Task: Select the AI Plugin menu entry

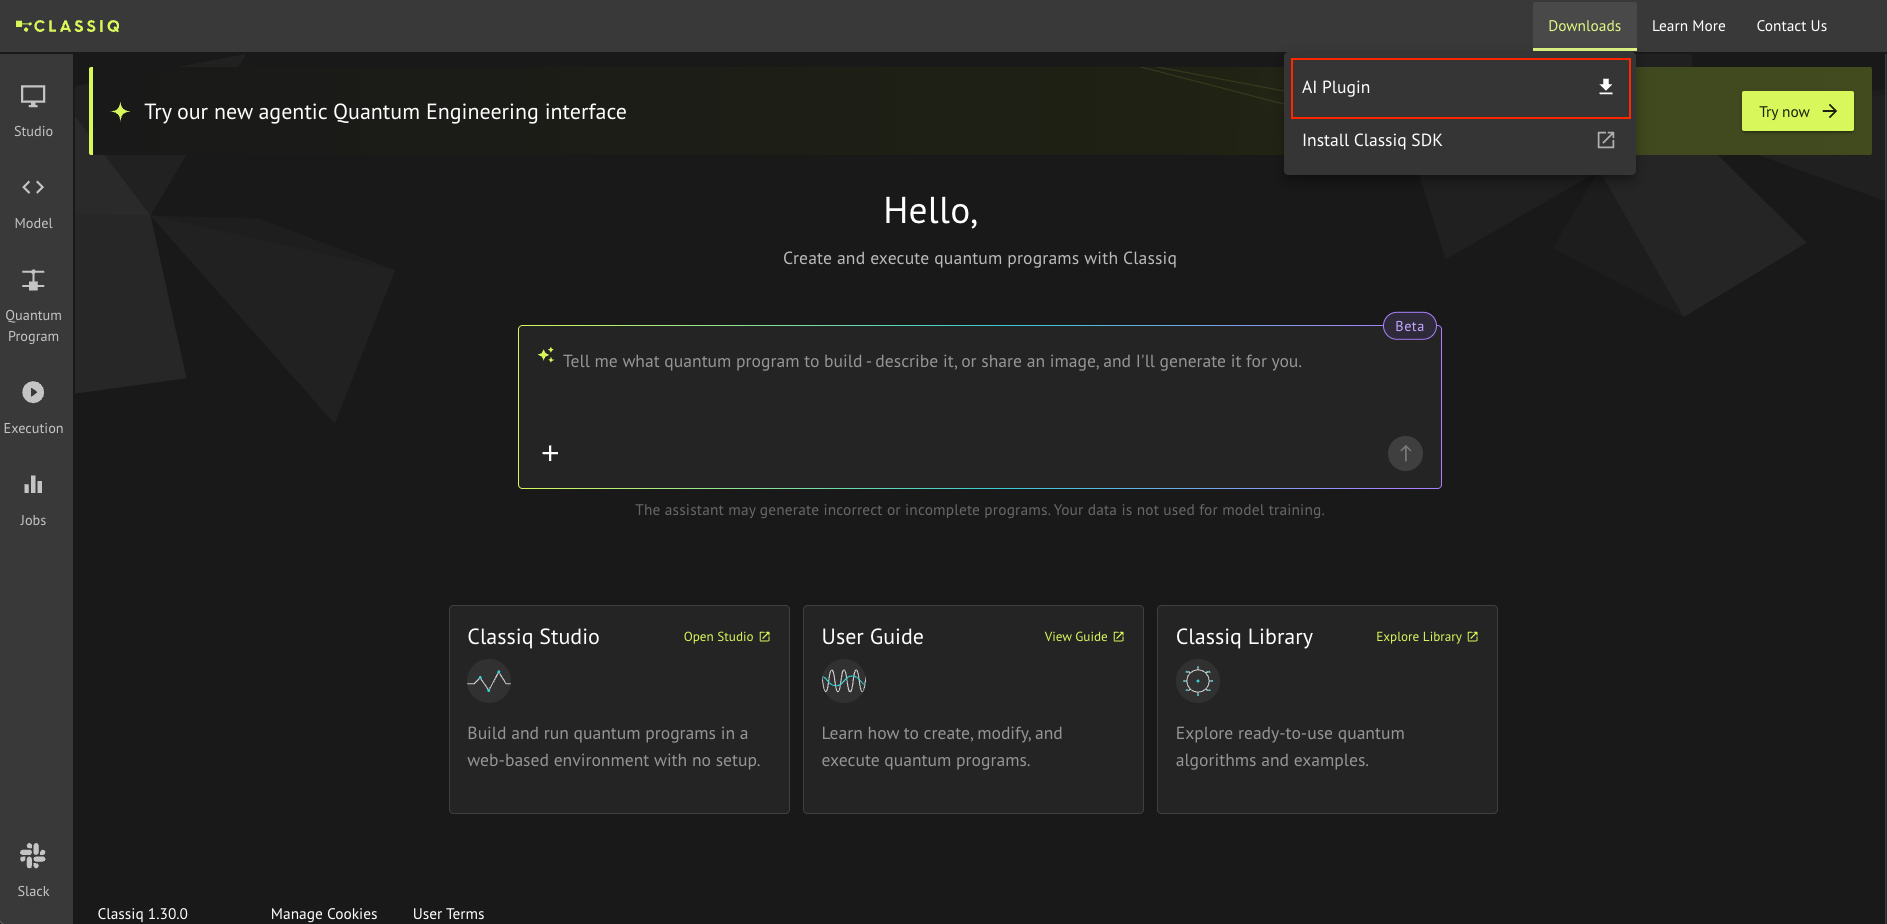Action: (1460, 88)
